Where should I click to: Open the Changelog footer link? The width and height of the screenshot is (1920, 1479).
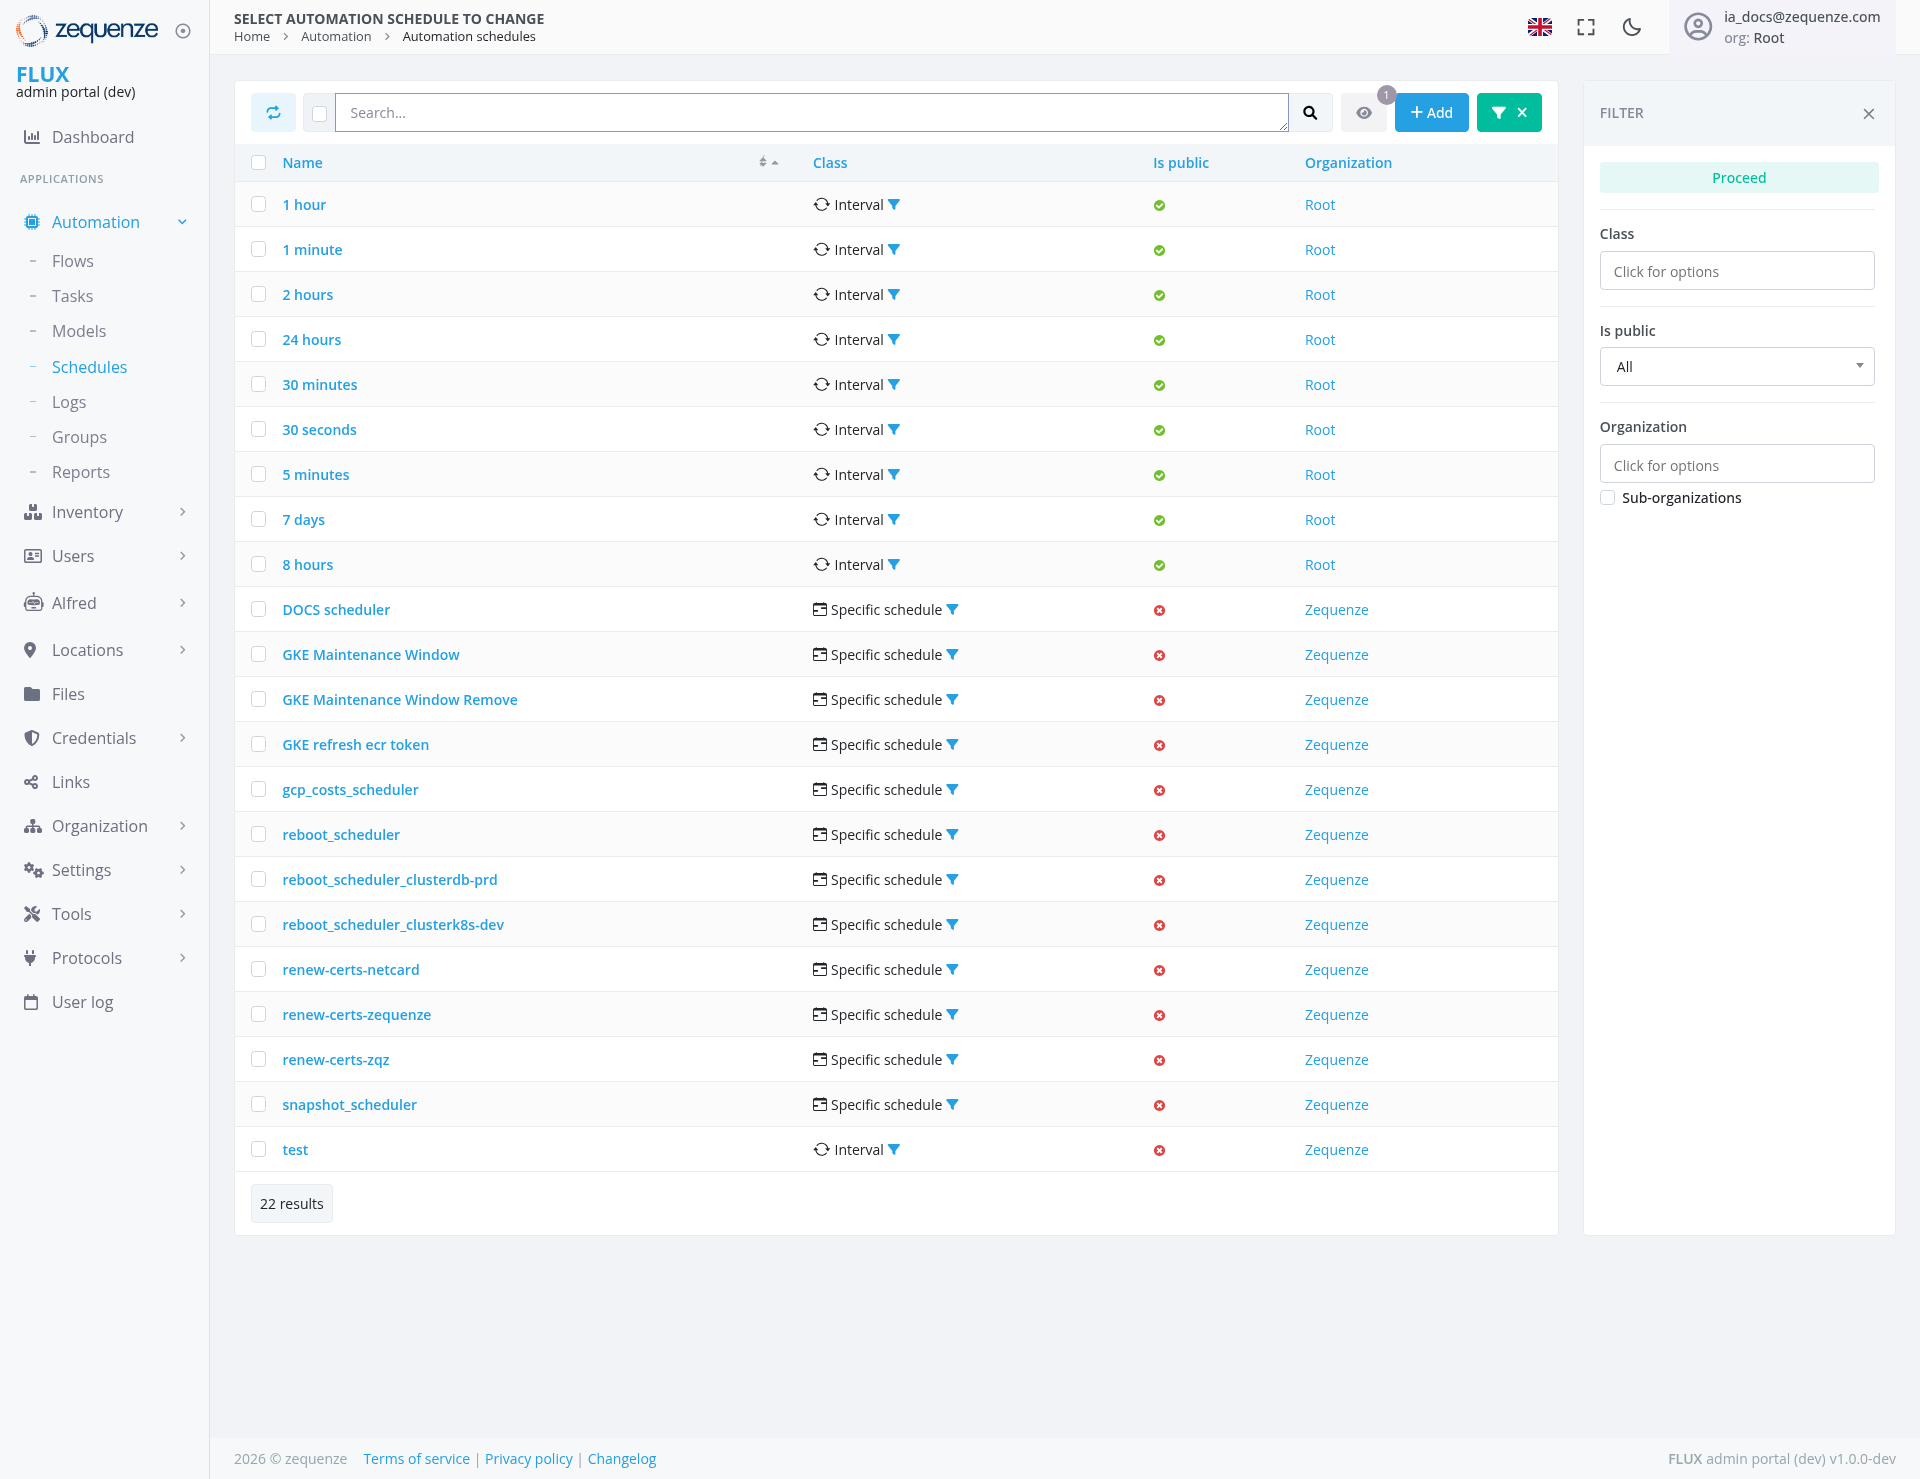[x=622, y=1459]
